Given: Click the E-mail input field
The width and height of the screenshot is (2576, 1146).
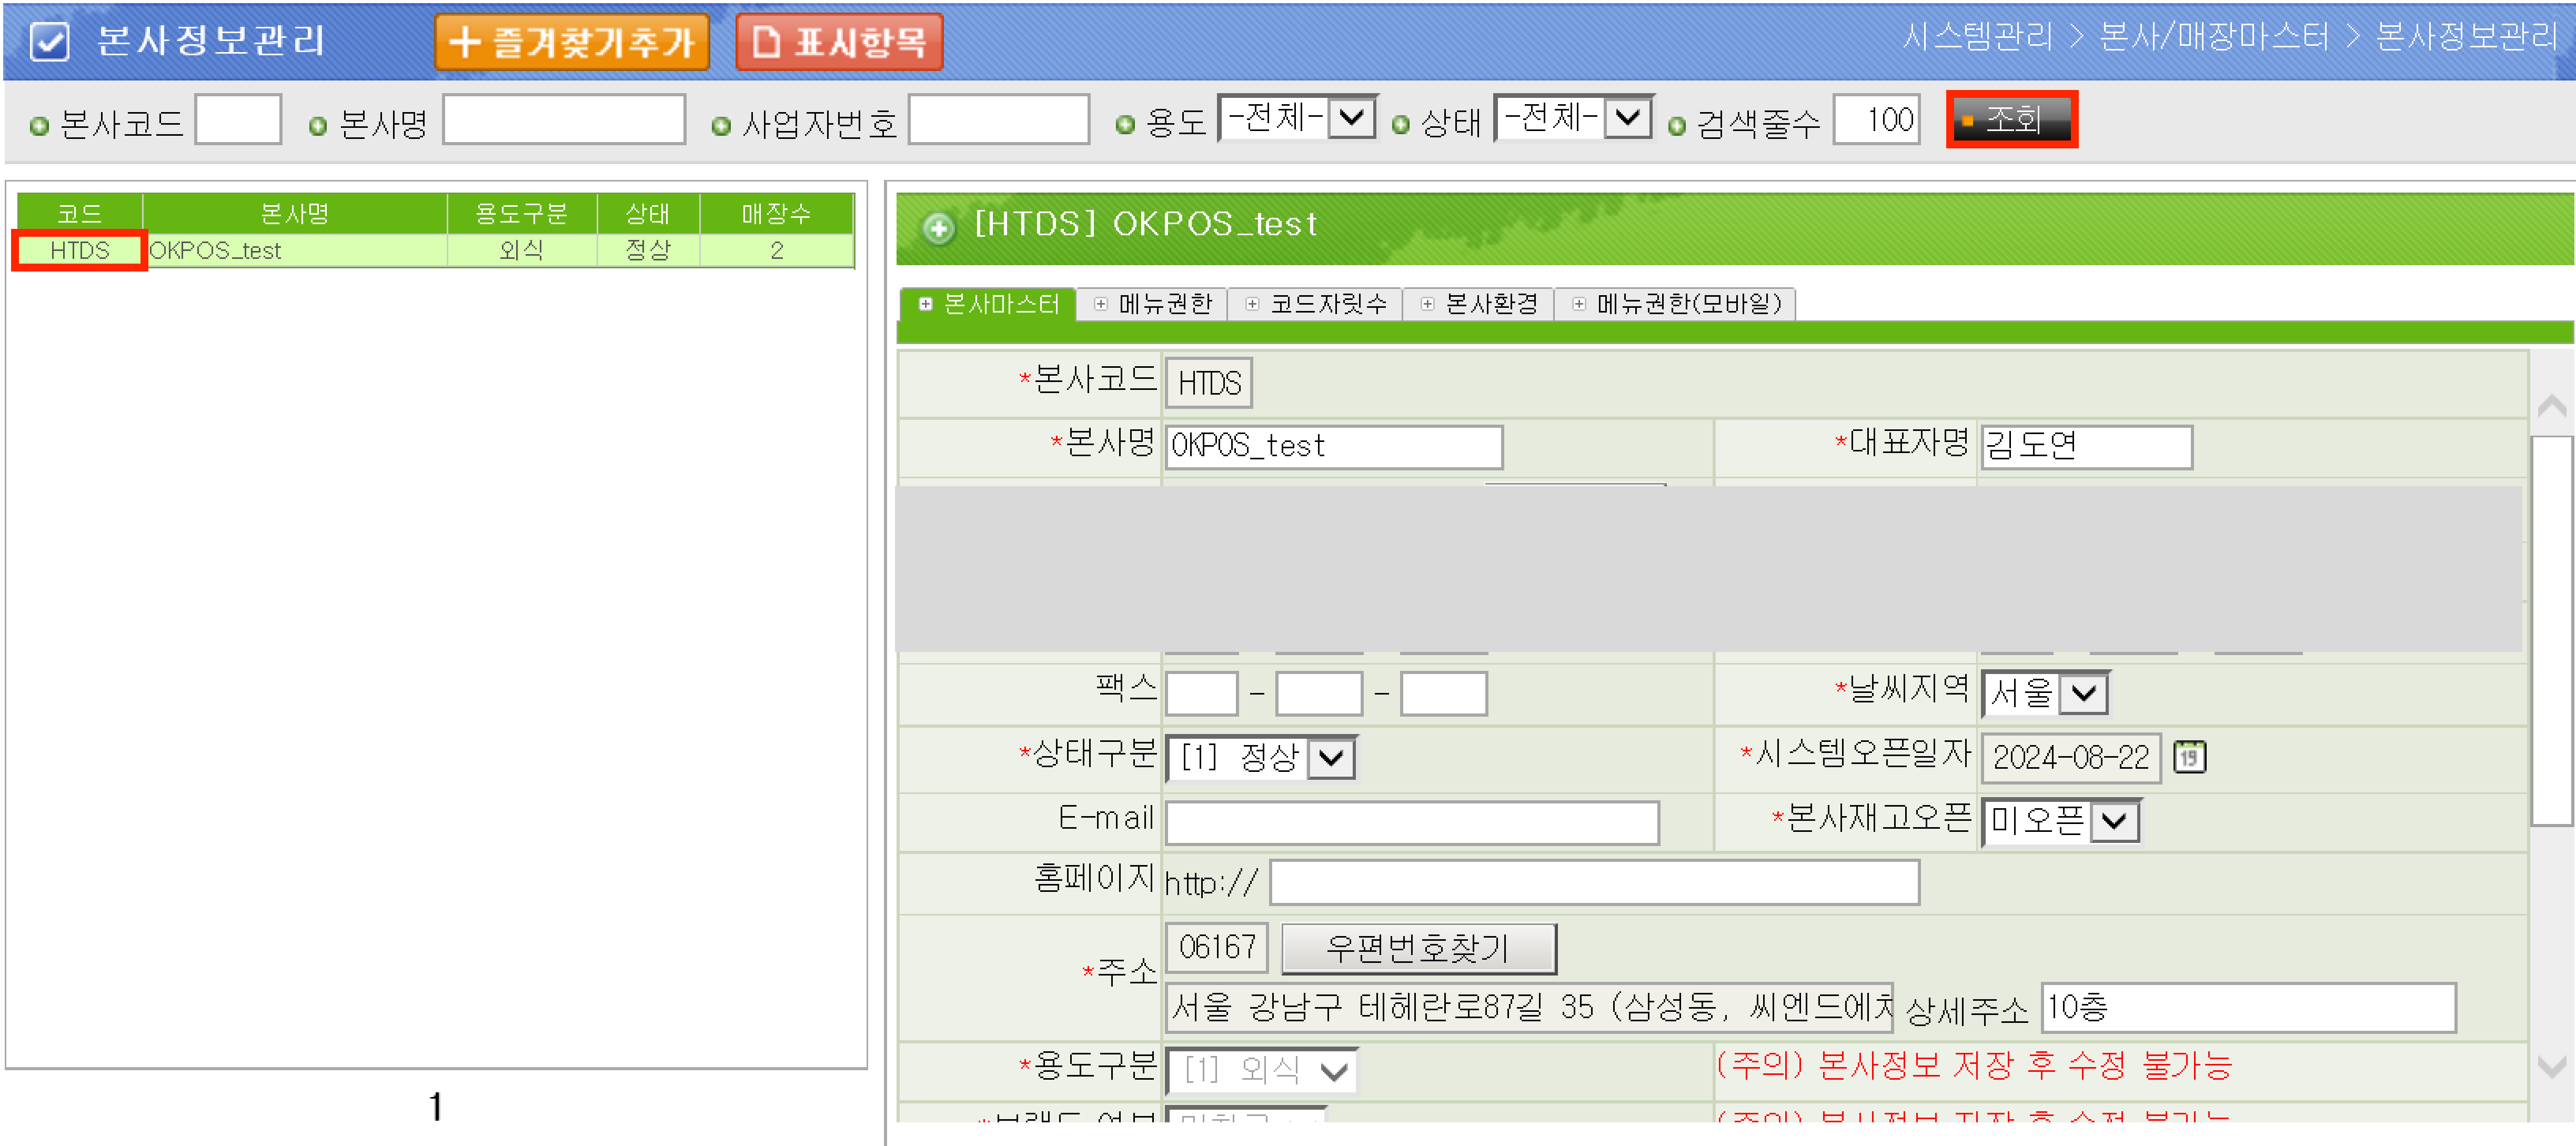Looking at the screenshot, I should click(1411, 822).
